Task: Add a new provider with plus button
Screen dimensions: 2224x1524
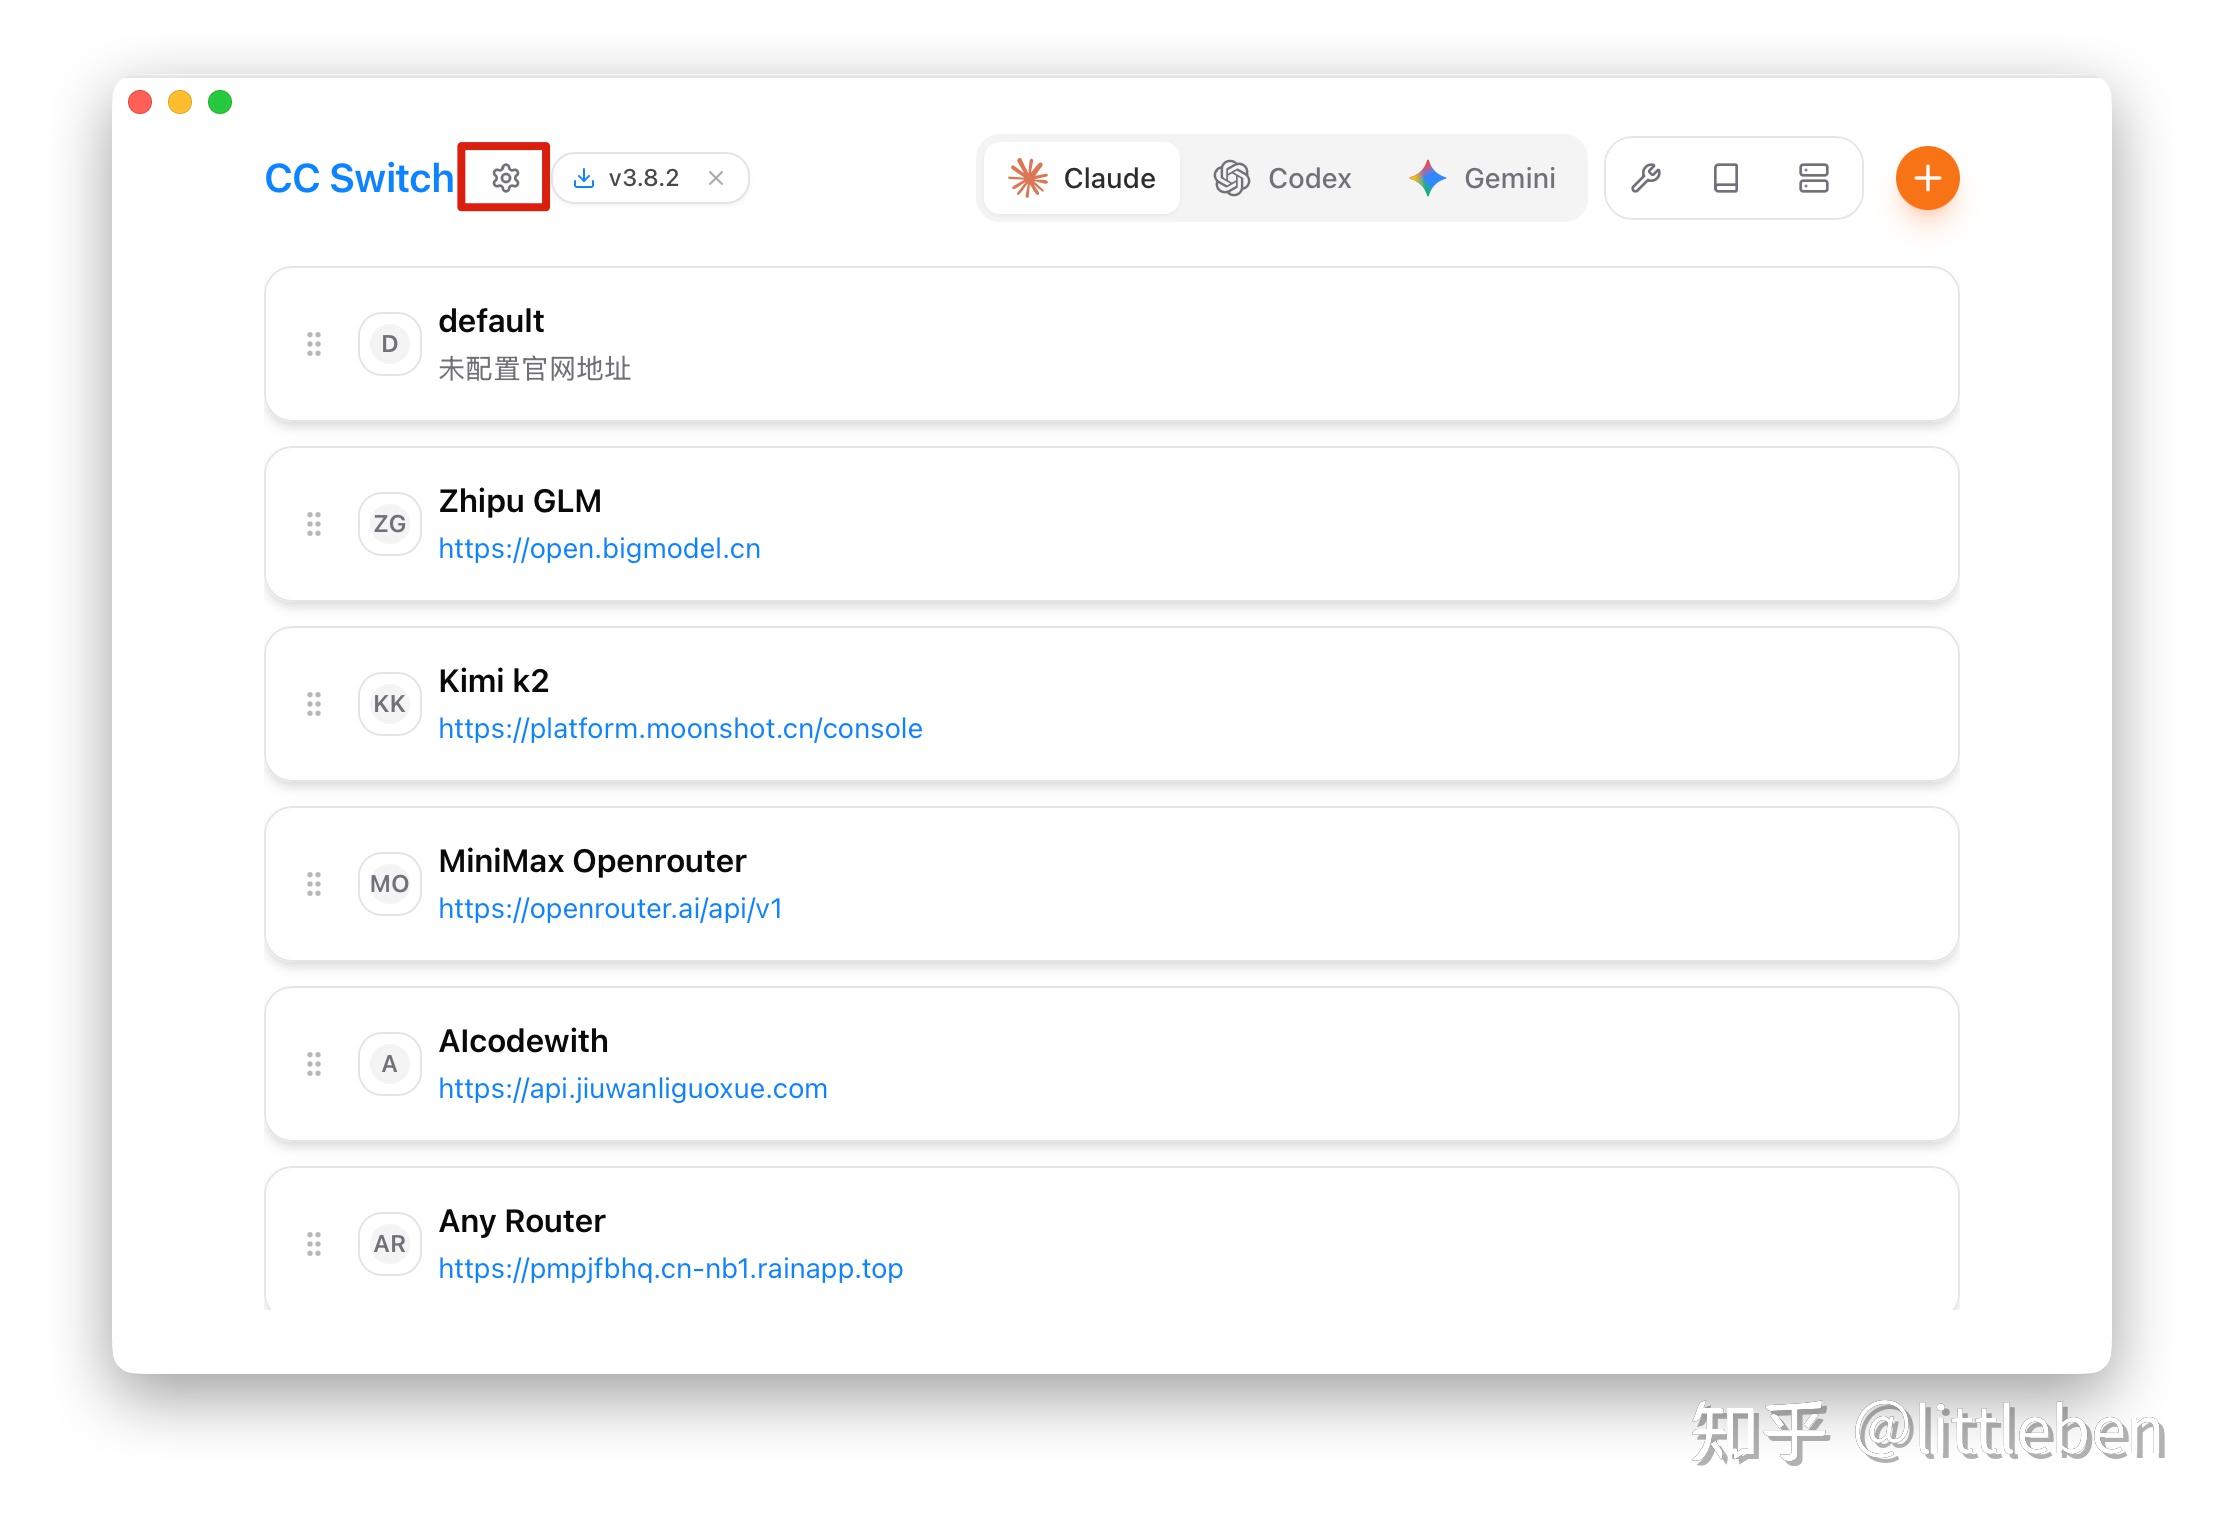Action: [1926, 178]
